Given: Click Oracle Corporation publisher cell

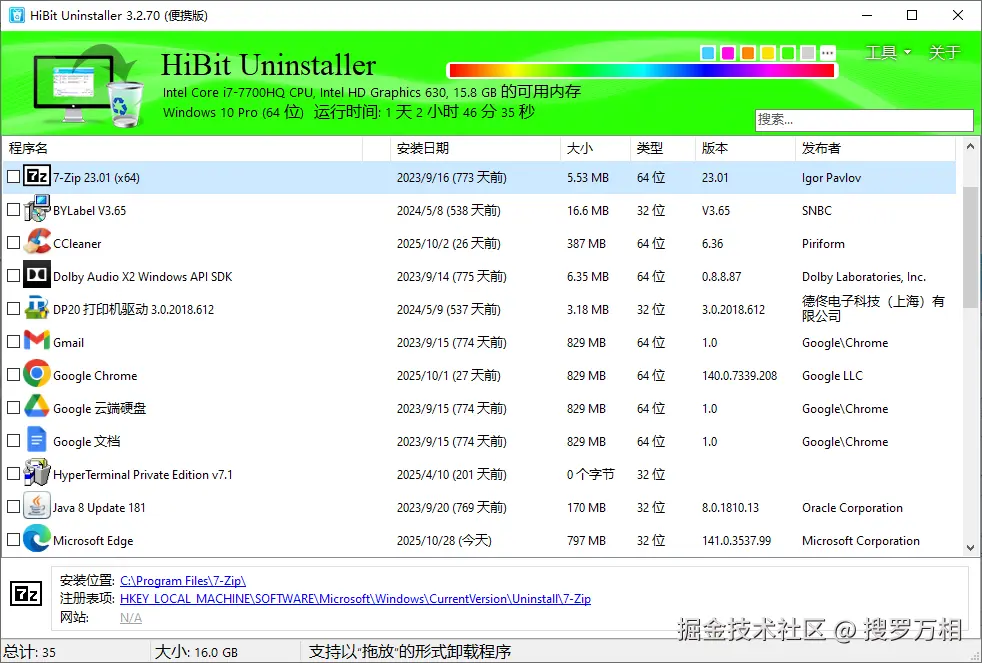Looking at the screenshot, I should pyautogui.click(x=852, y=508).
